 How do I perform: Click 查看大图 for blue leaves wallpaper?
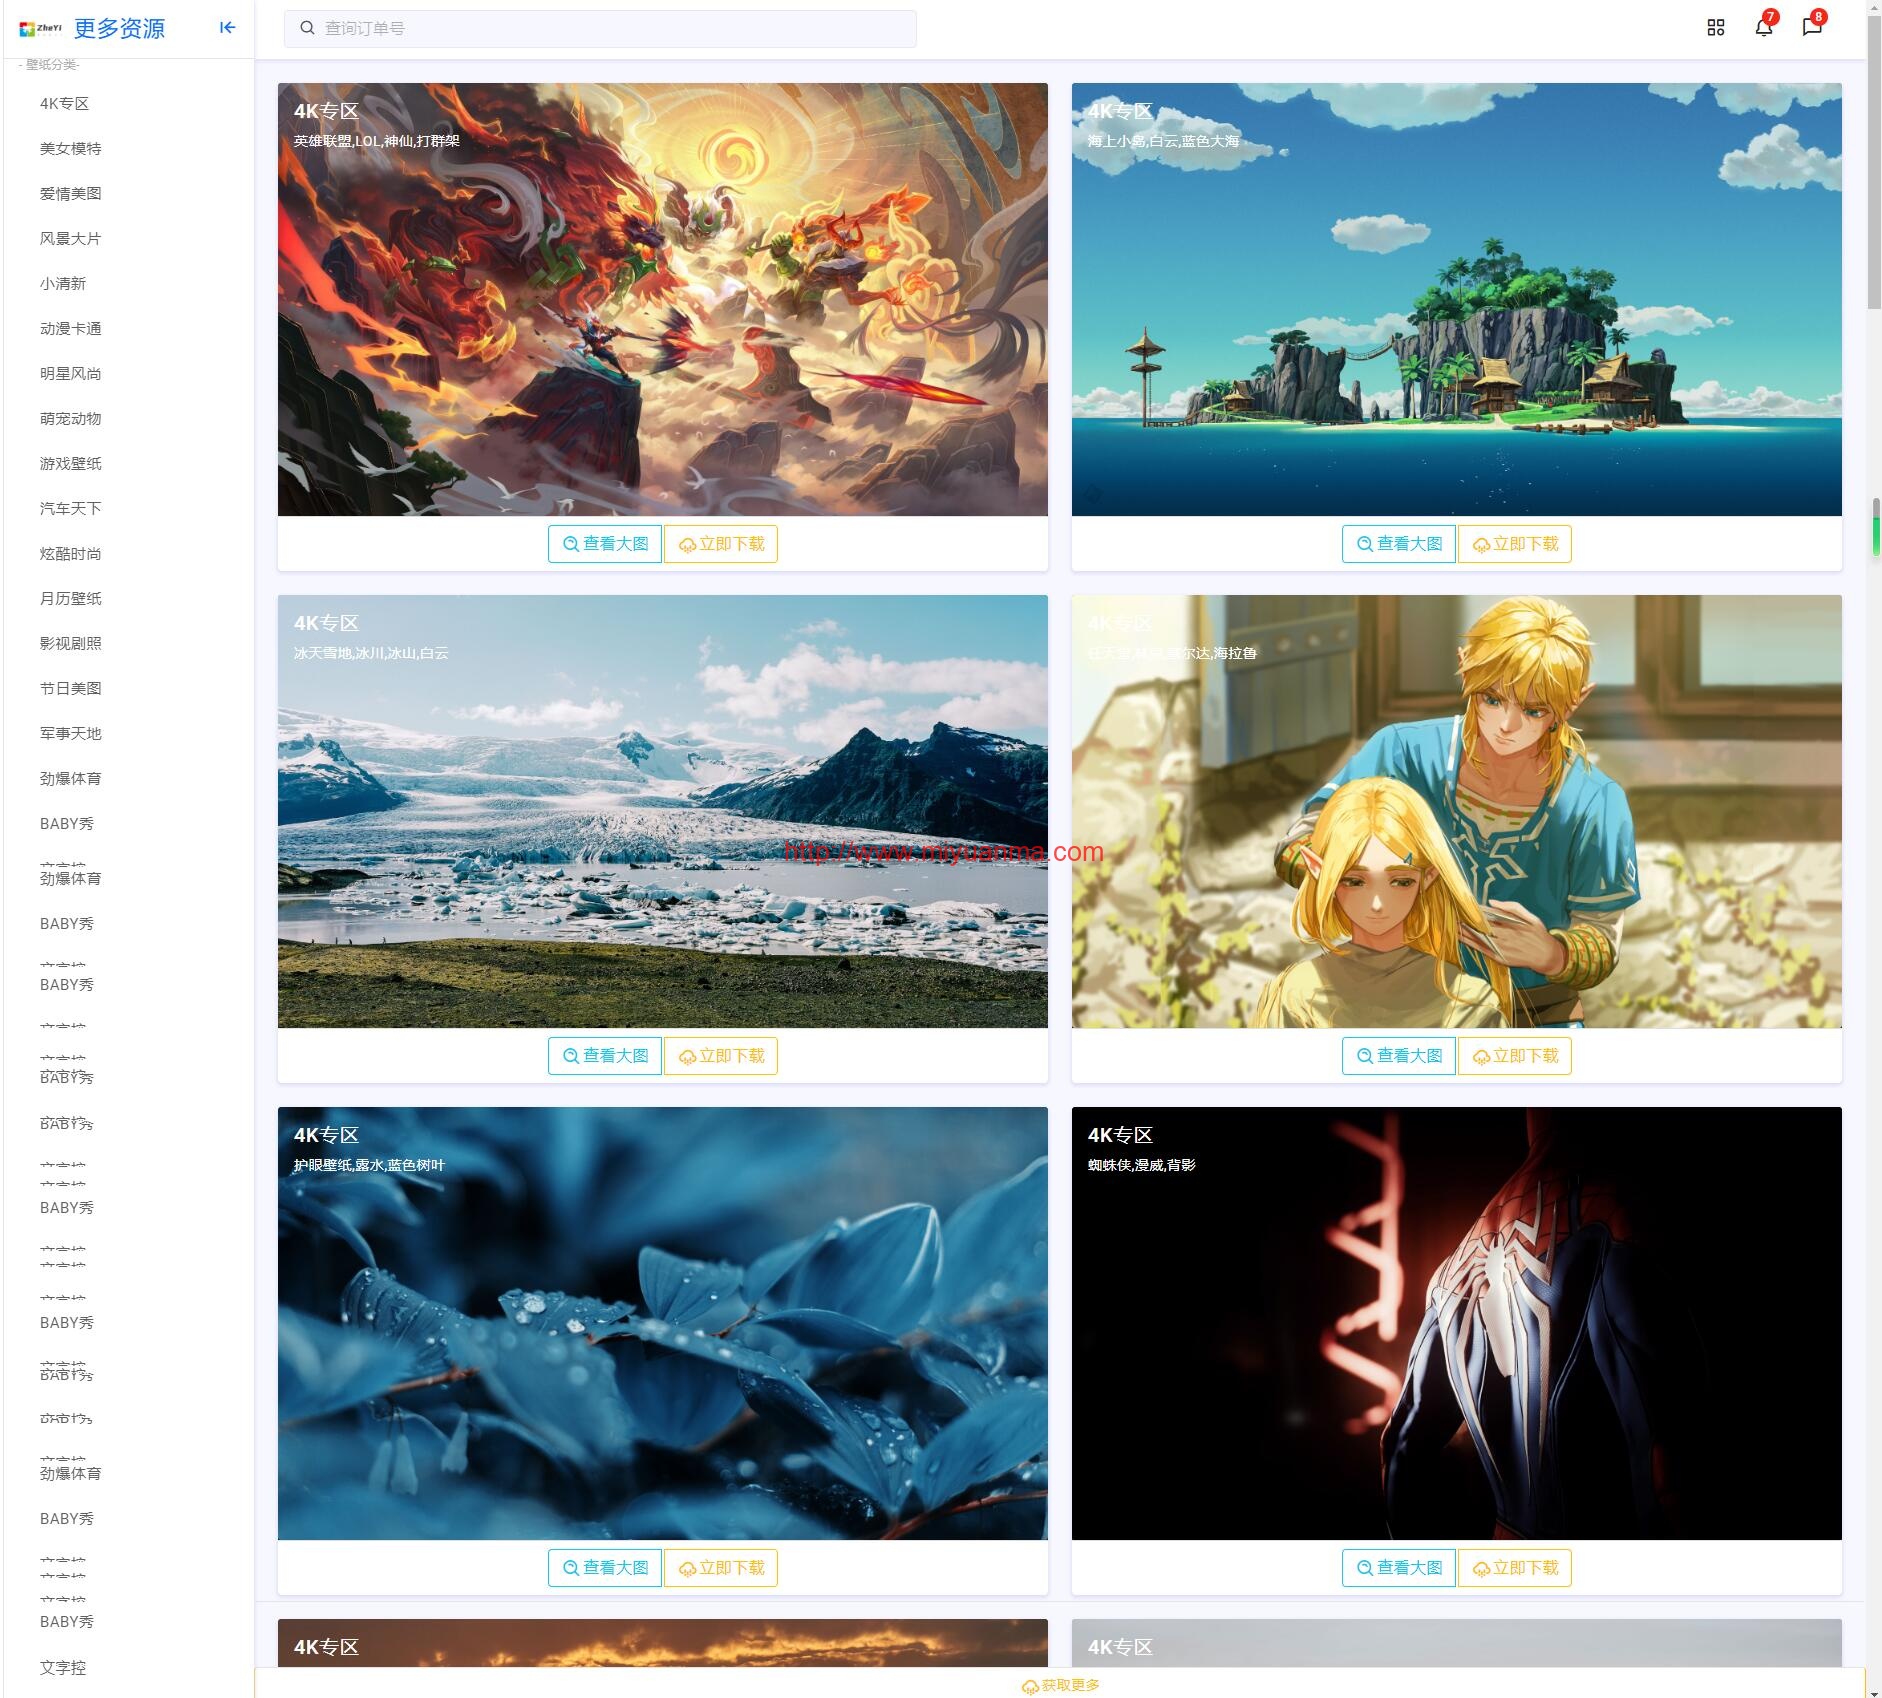click(x=605, y=1568)
